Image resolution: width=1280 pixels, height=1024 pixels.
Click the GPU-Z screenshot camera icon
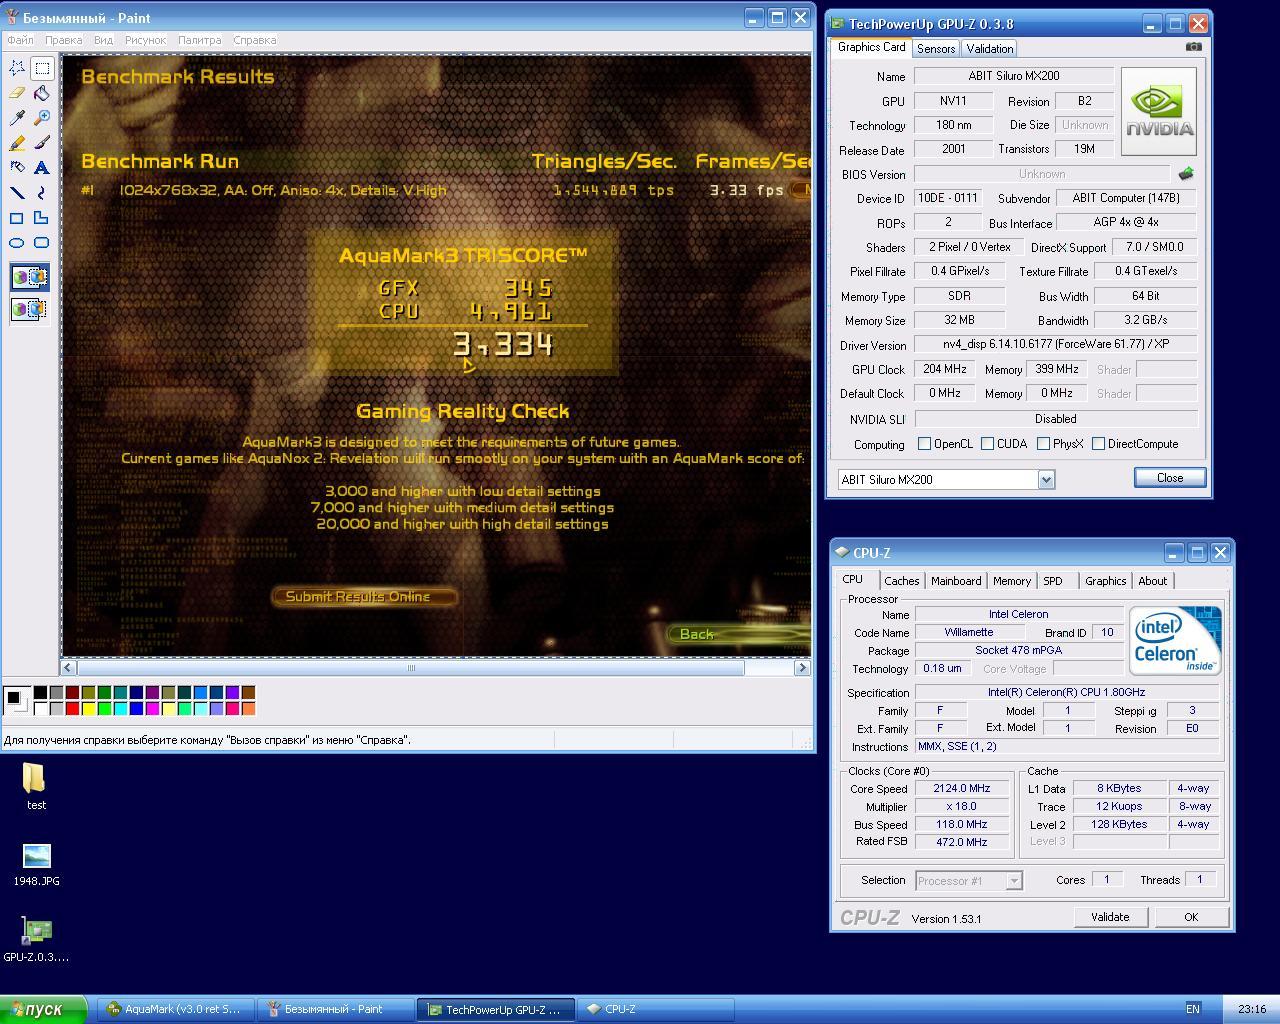1193,46
